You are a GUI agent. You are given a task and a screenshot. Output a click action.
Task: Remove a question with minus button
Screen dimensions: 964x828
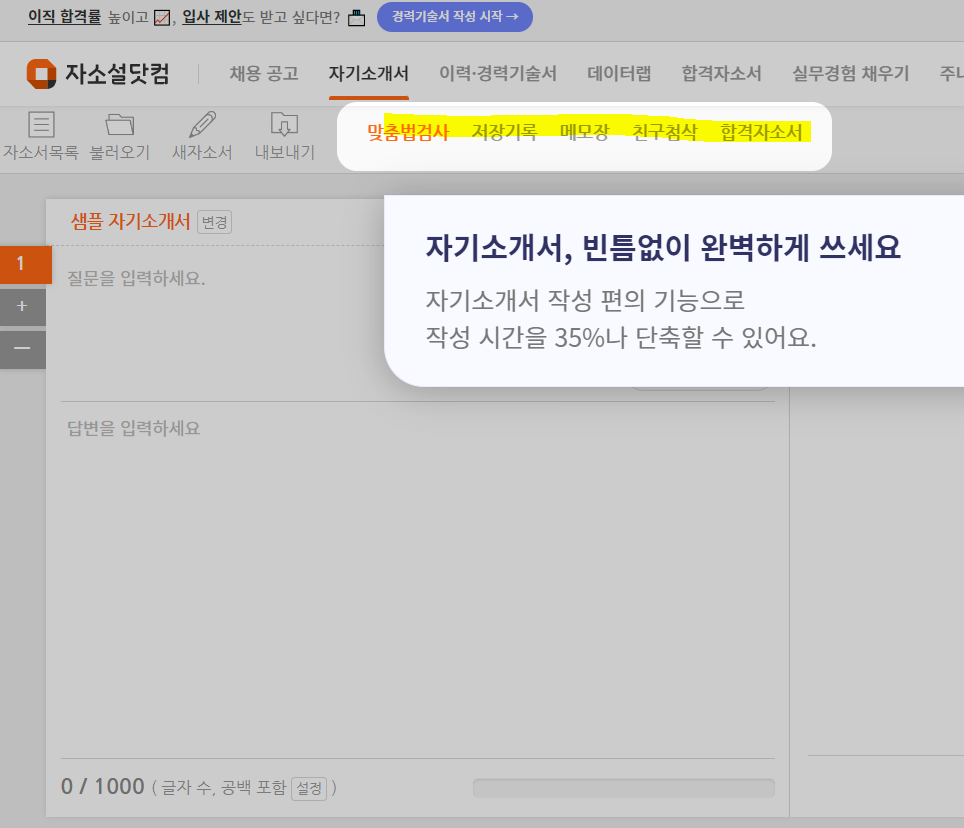pos(22,349)
